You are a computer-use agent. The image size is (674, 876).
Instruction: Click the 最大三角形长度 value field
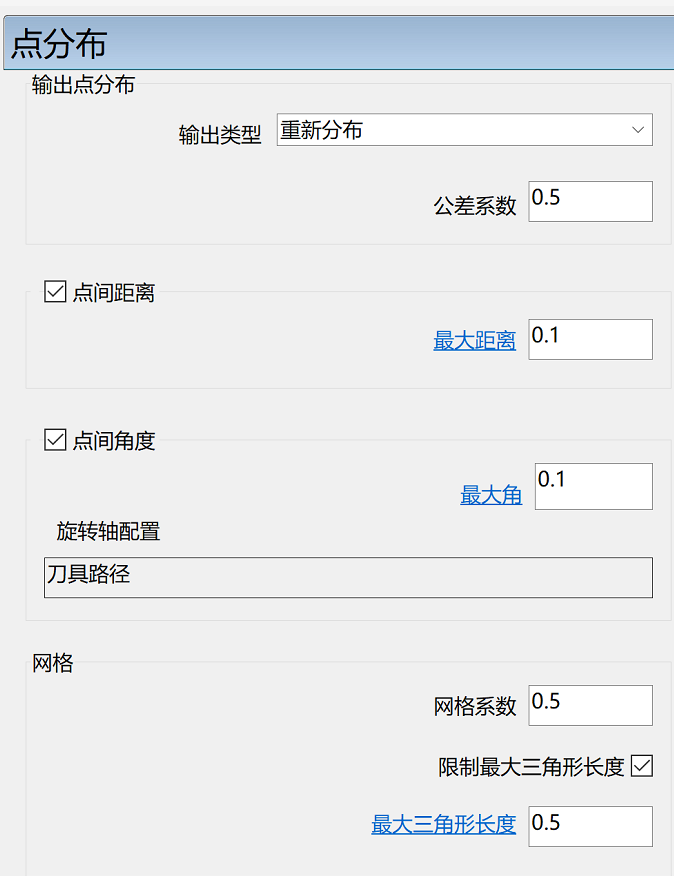coord(591,826)
